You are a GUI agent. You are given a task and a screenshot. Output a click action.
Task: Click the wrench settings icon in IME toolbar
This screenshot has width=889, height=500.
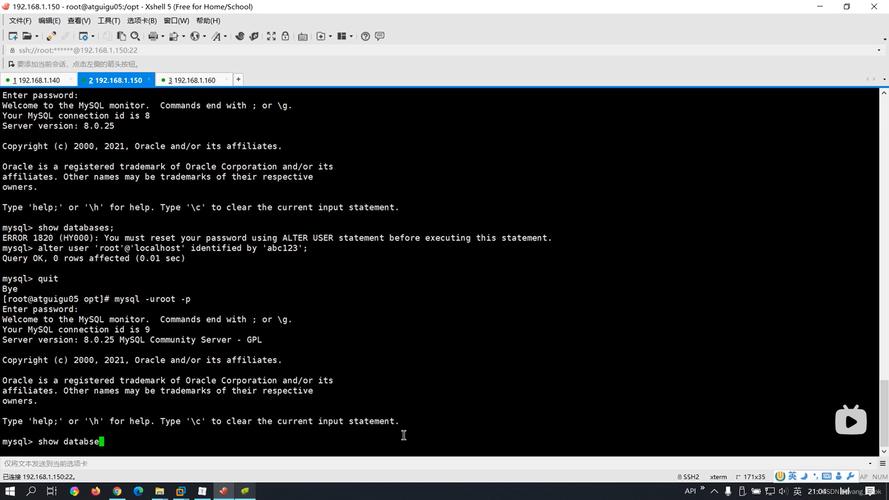coord(850,476)
